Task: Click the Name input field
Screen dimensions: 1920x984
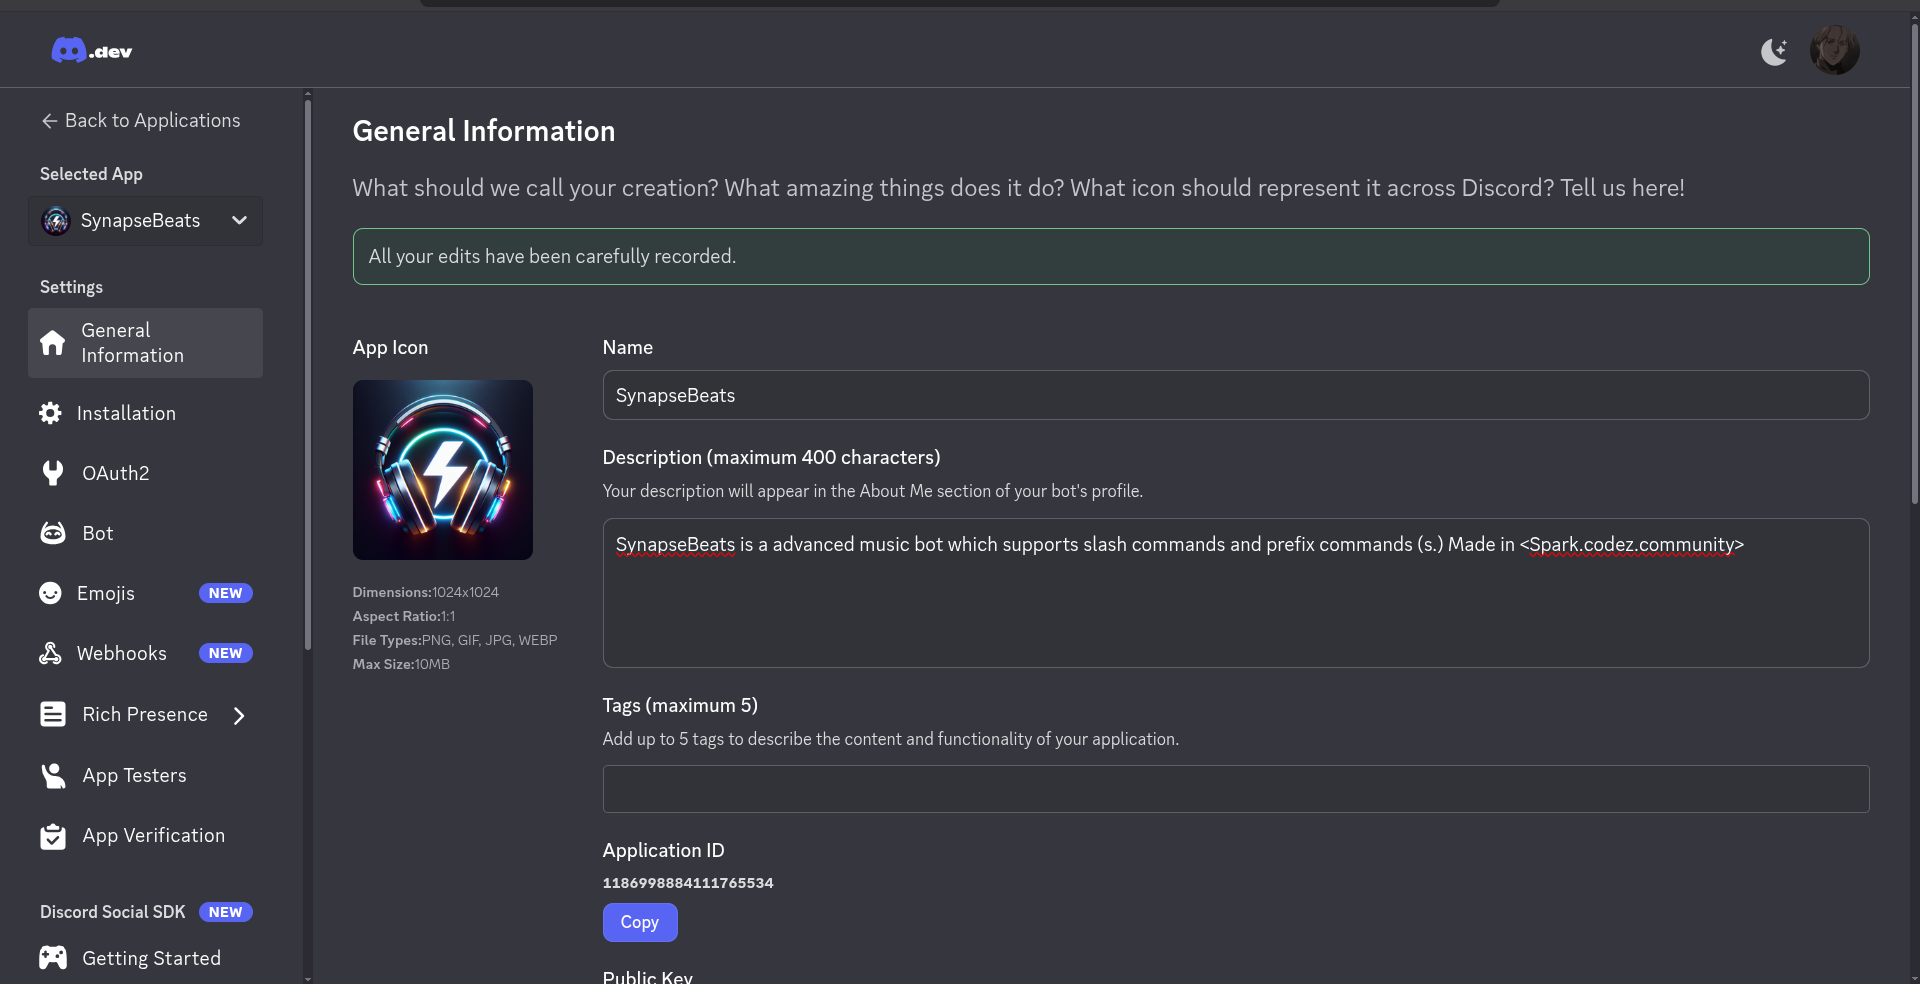Action: [x=1235, y=395]
